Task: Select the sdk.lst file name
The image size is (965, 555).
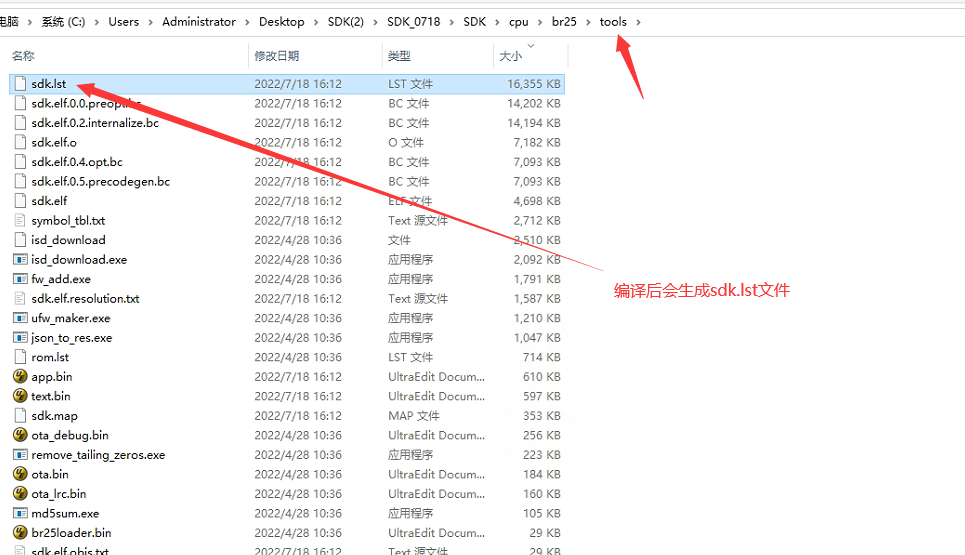Action: (x=49, y=84)
